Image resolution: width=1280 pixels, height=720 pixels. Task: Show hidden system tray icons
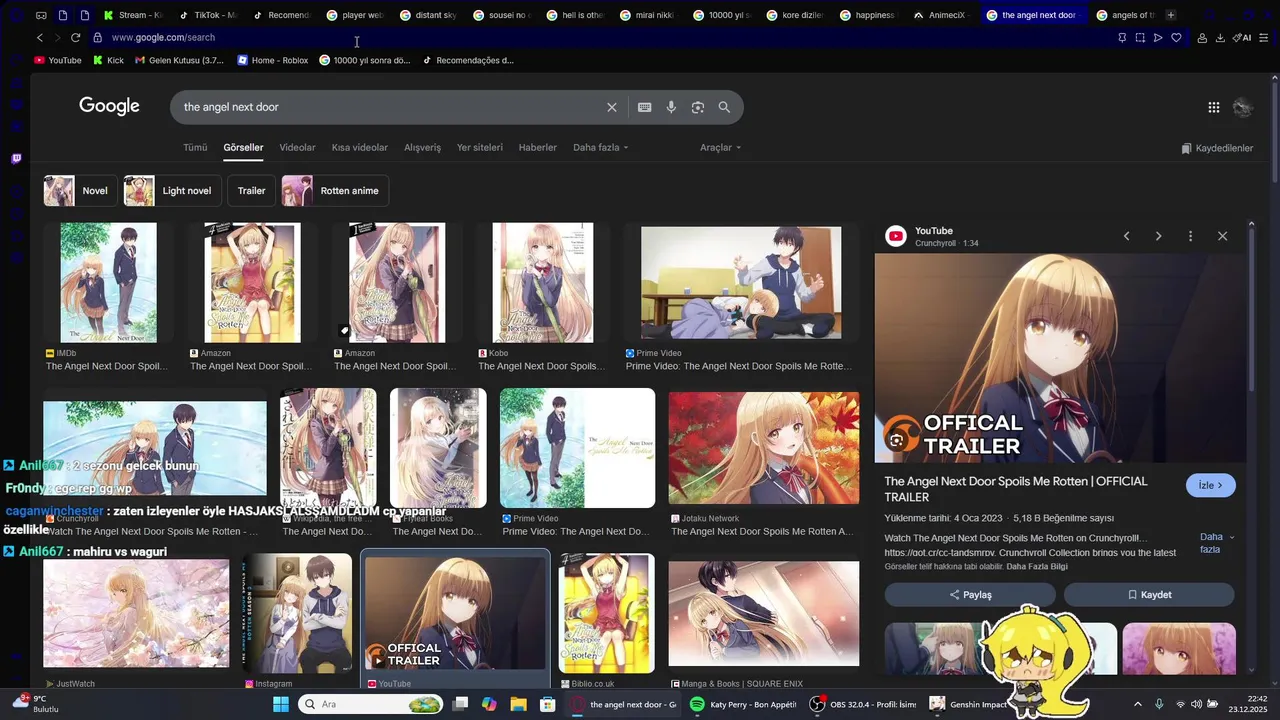coord(1140,704)
